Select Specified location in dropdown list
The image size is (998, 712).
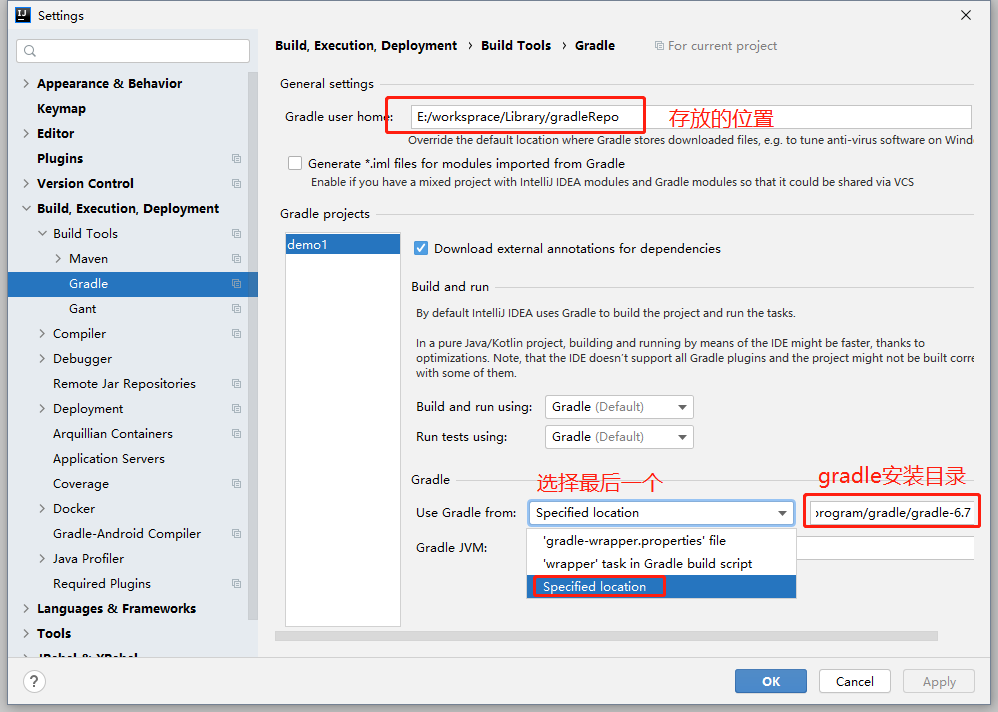661,587
